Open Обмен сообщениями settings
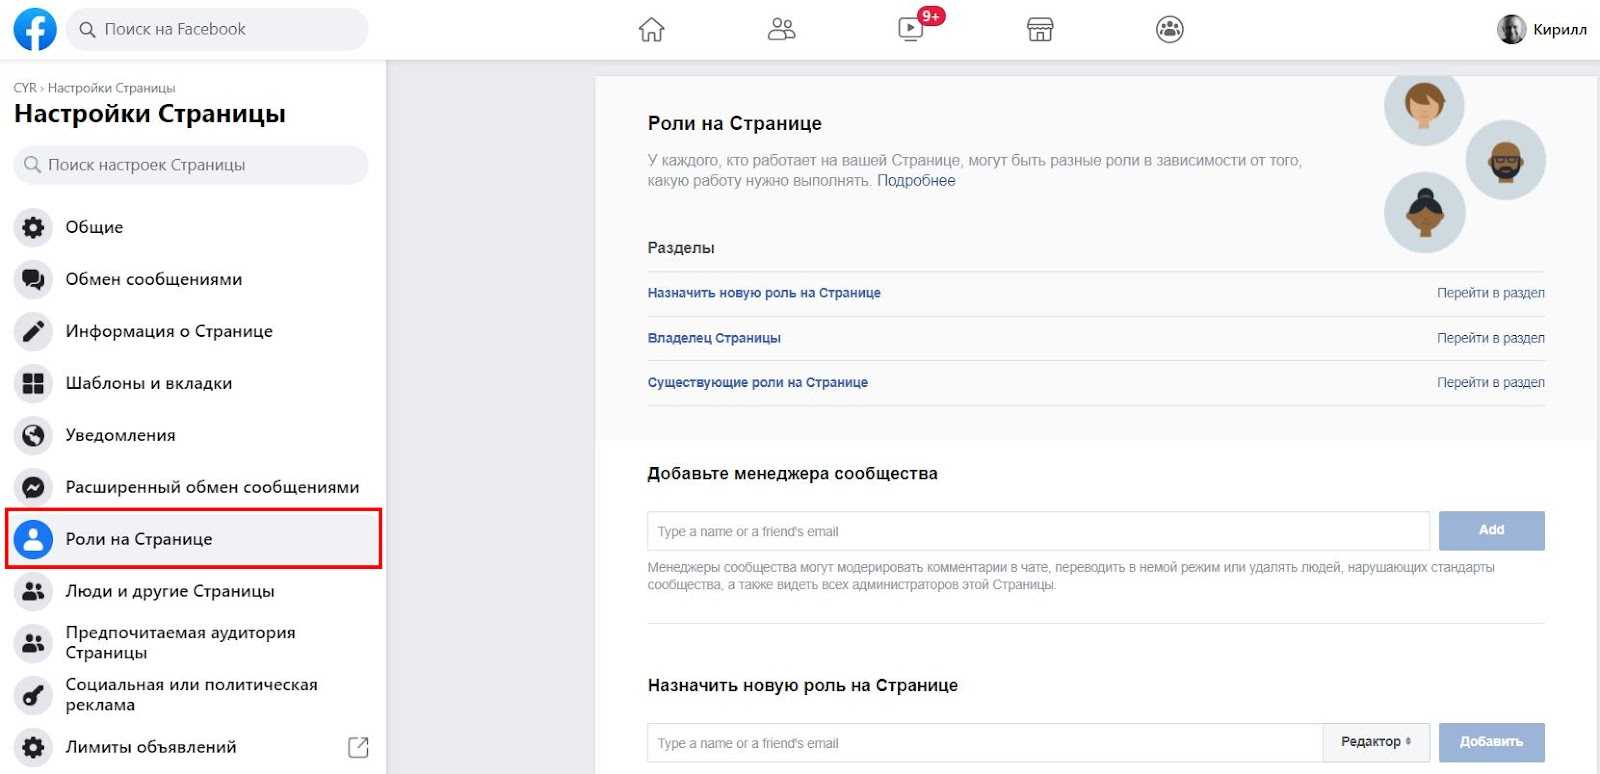Viewport: 1600px width, 774px height. pos(153,279)
